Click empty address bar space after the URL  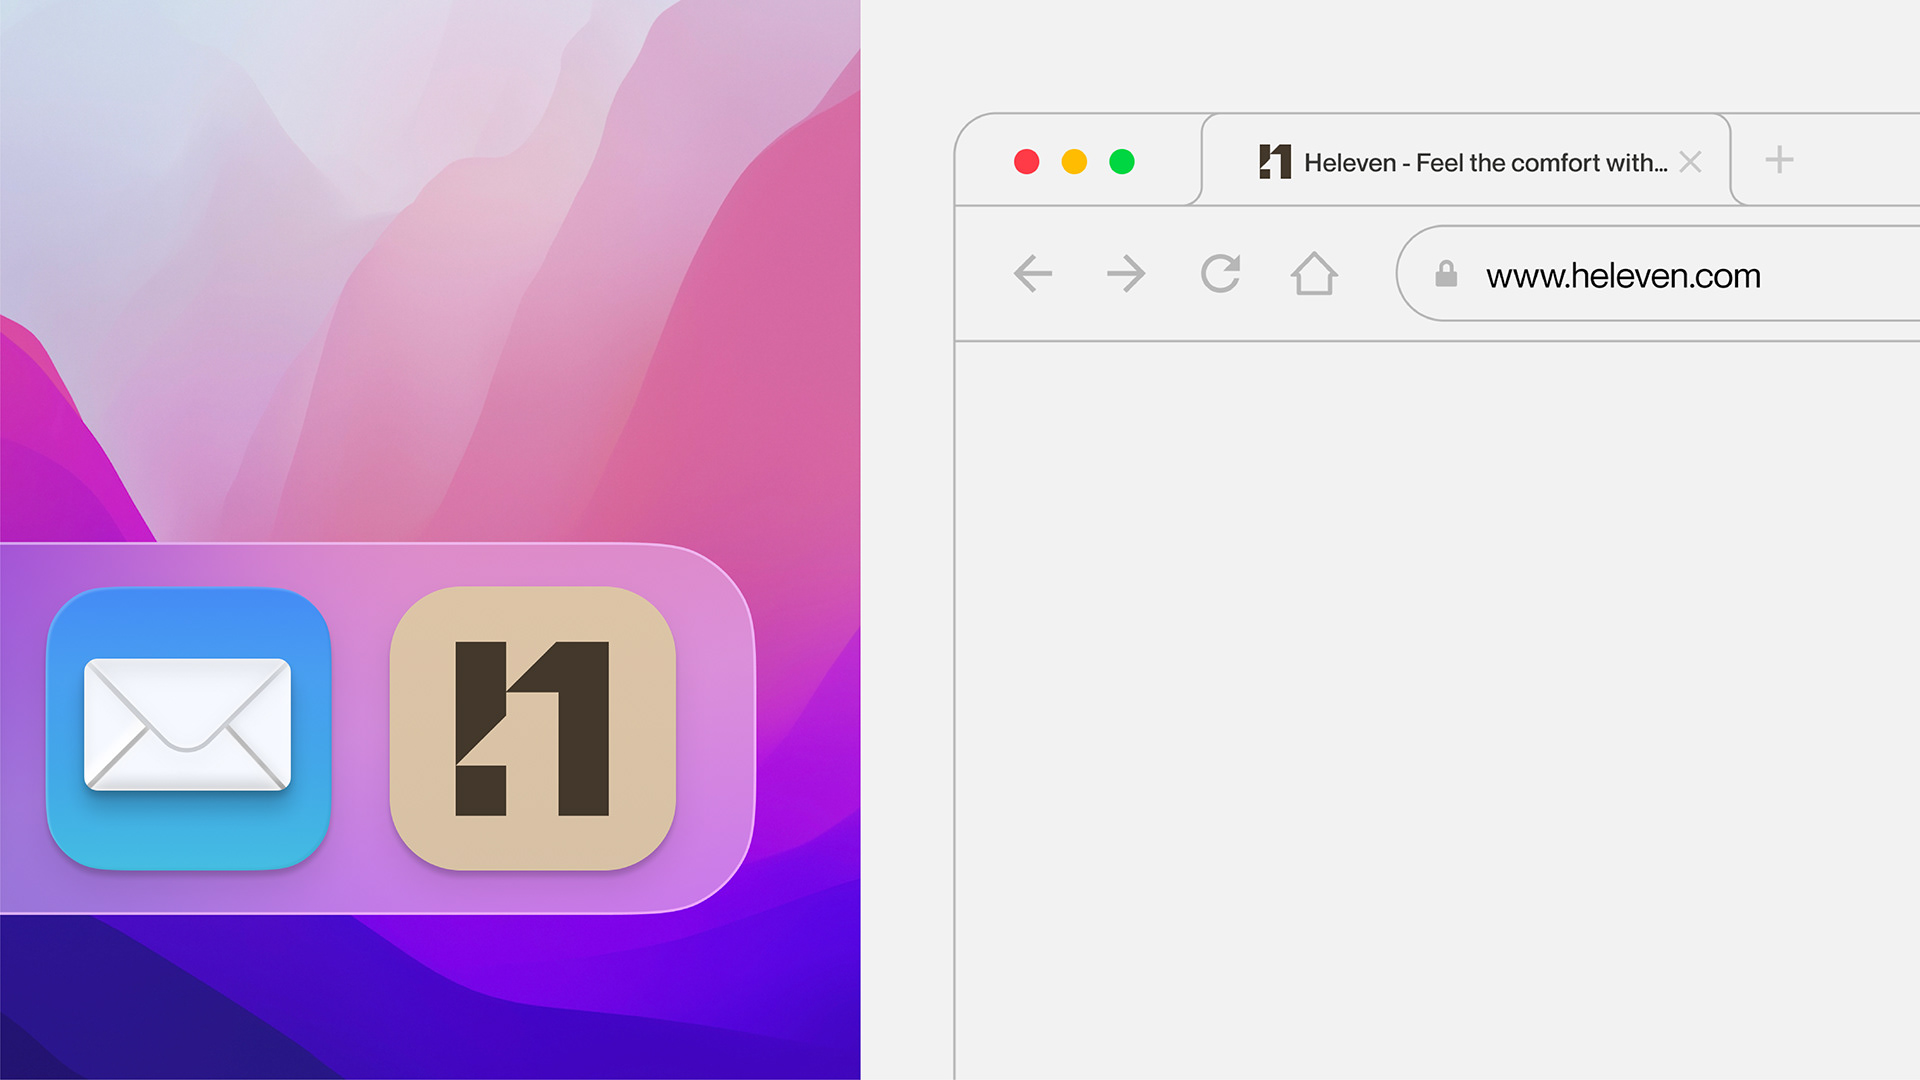point(1850,275)
